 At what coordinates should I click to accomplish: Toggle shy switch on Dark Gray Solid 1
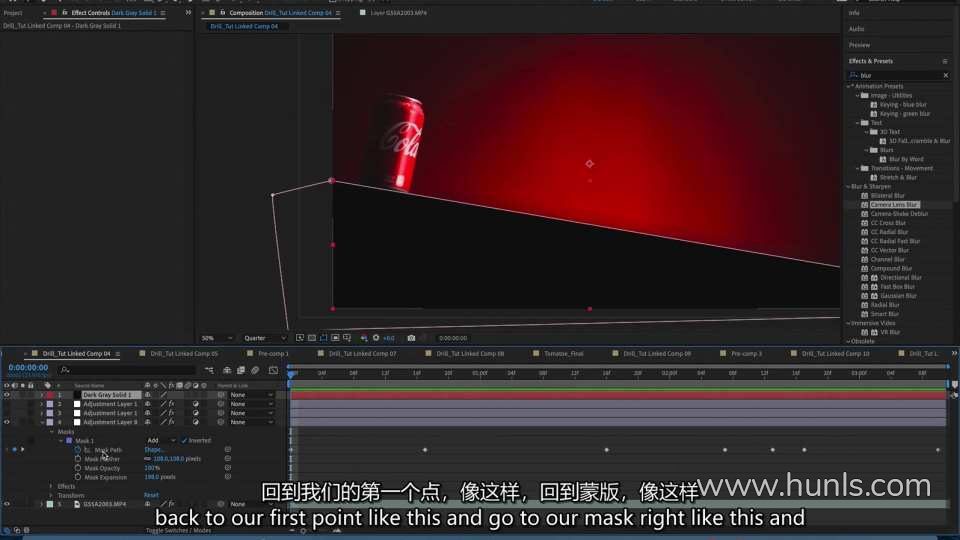click(x=148, y=395)
